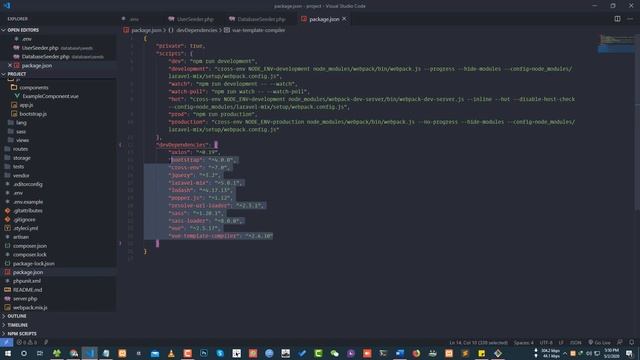Screen dimensions: 640x360
Task: Open Firefox from the taskbar
Action: point(416,353)
